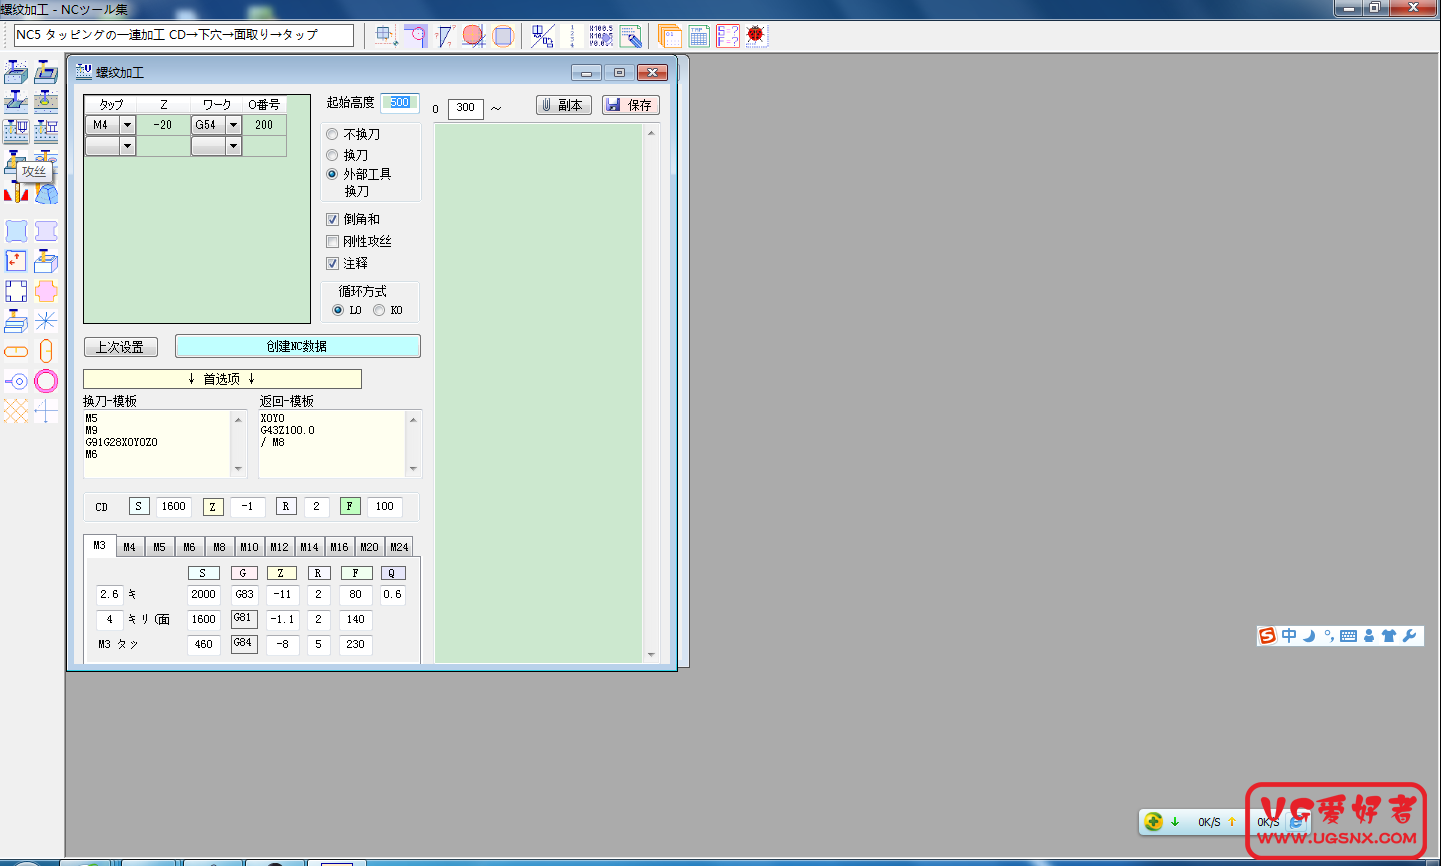Screen dimensions: 1441x866
Task: Select the stepped milling icon in the sidebar
Action: [x=16, y=321]
